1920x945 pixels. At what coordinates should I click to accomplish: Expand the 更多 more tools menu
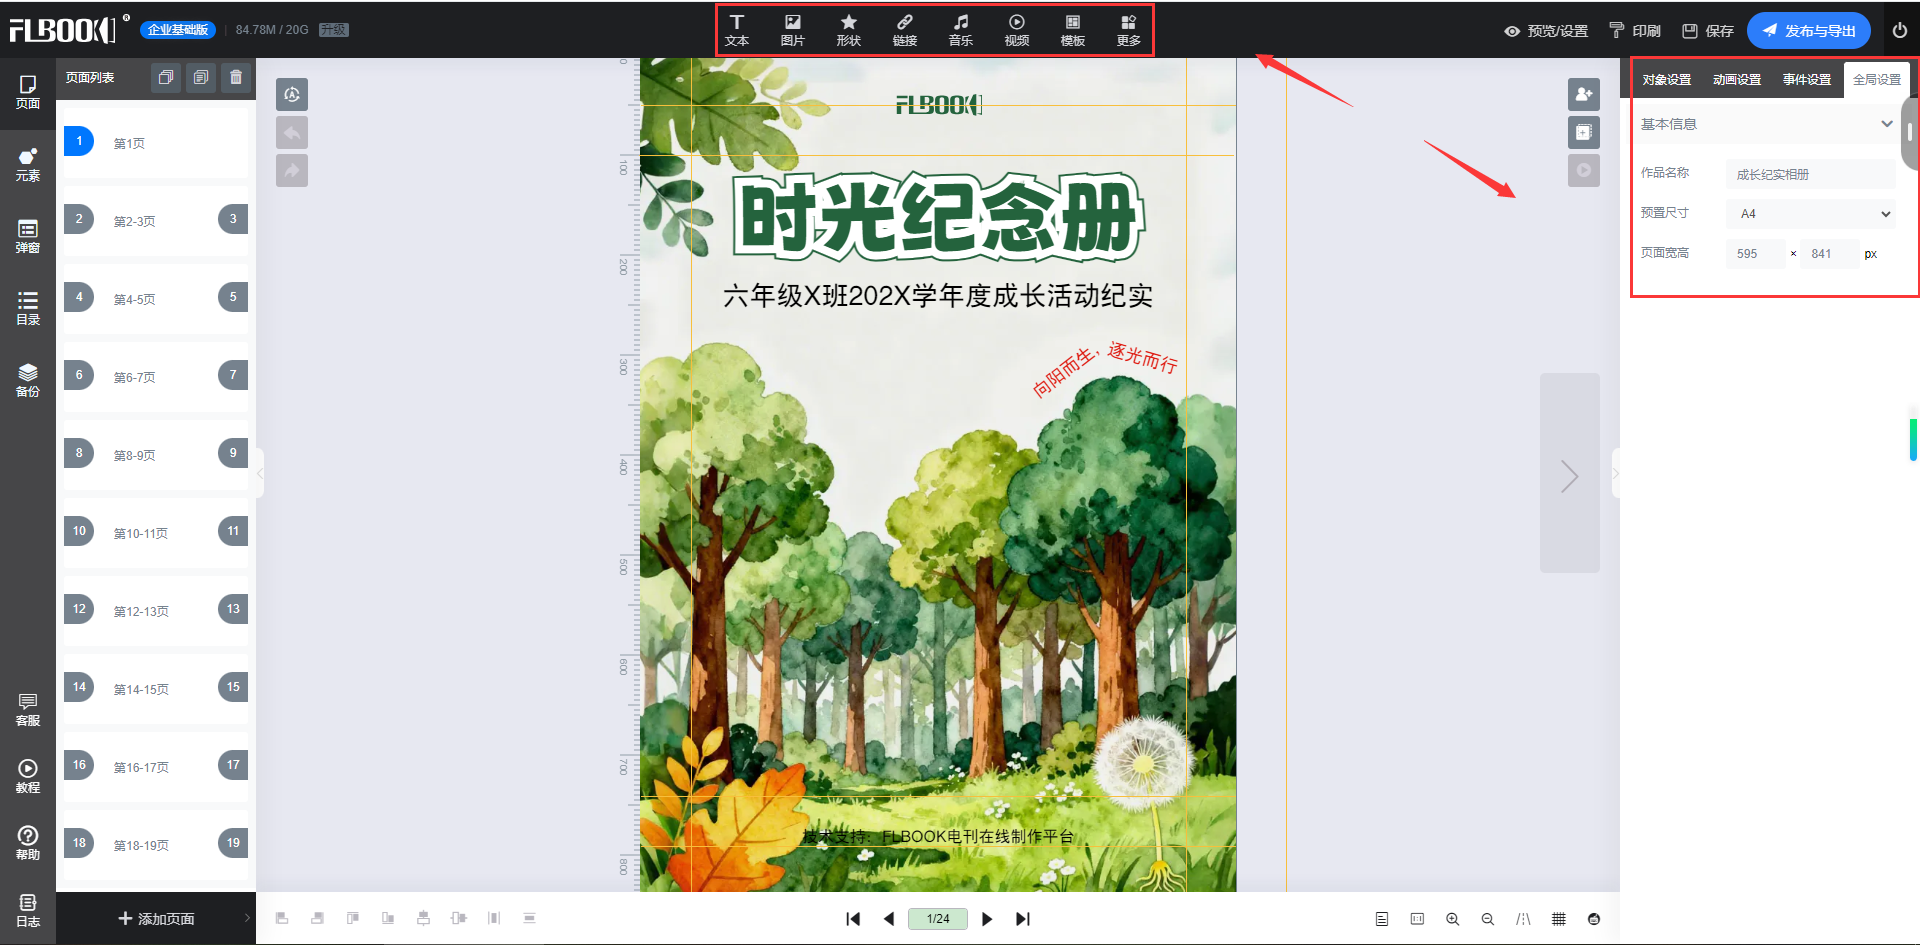pos(1128,30)
